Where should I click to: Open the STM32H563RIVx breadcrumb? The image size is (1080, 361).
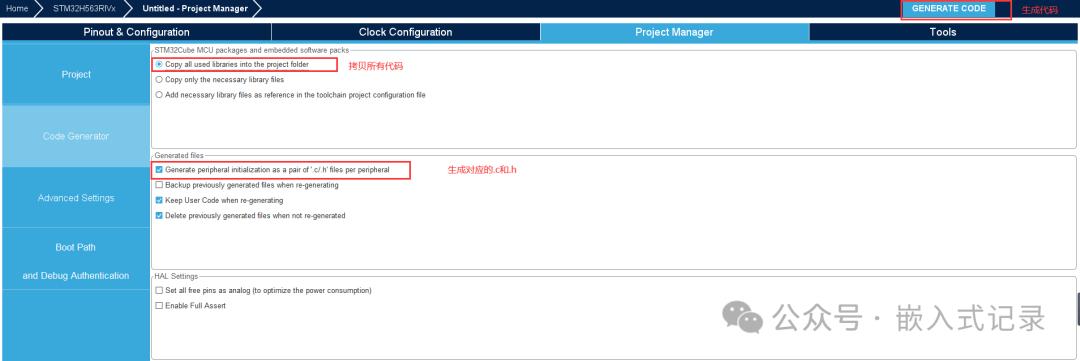(x=84, y=9)
